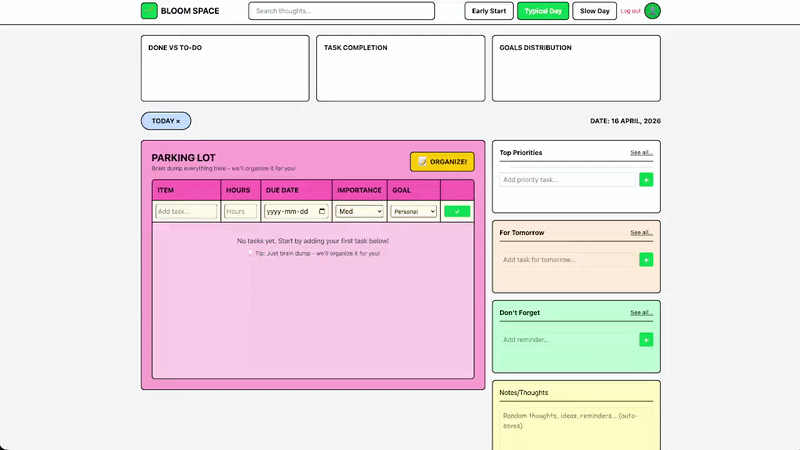Viewport: 800px width, 450px height.
Task: Focus the Search thoughts field
Action: pos(341,11)
